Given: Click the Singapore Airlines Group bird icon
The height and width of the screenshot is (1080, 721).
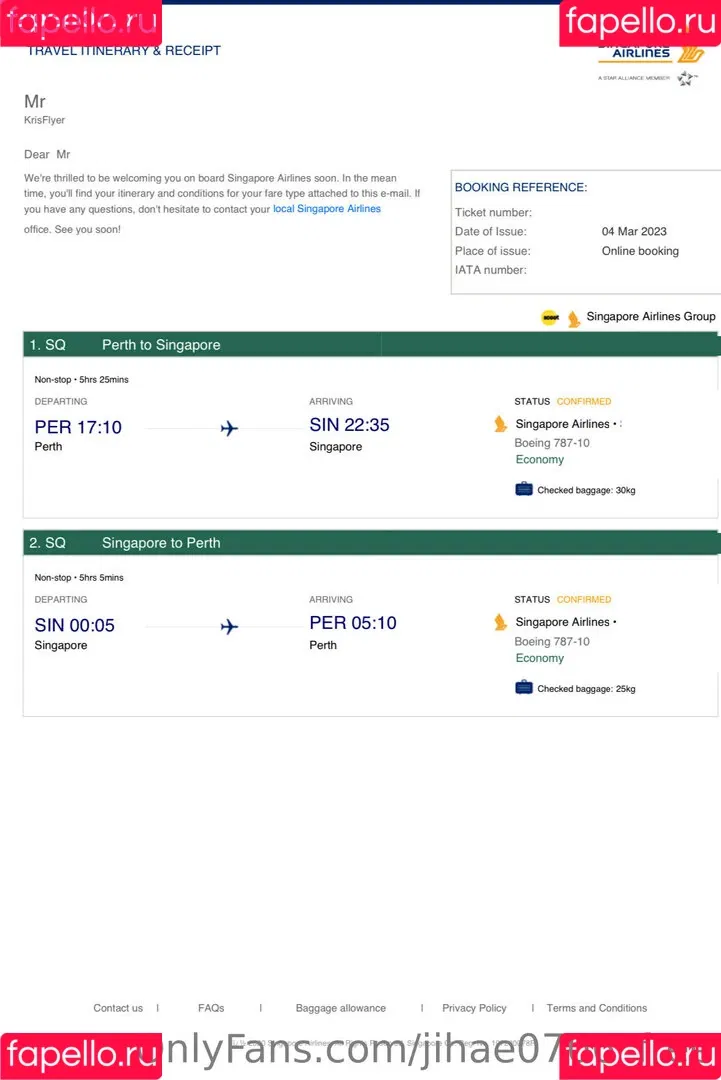Looking at the screenshot, I should tap(574, 318).
